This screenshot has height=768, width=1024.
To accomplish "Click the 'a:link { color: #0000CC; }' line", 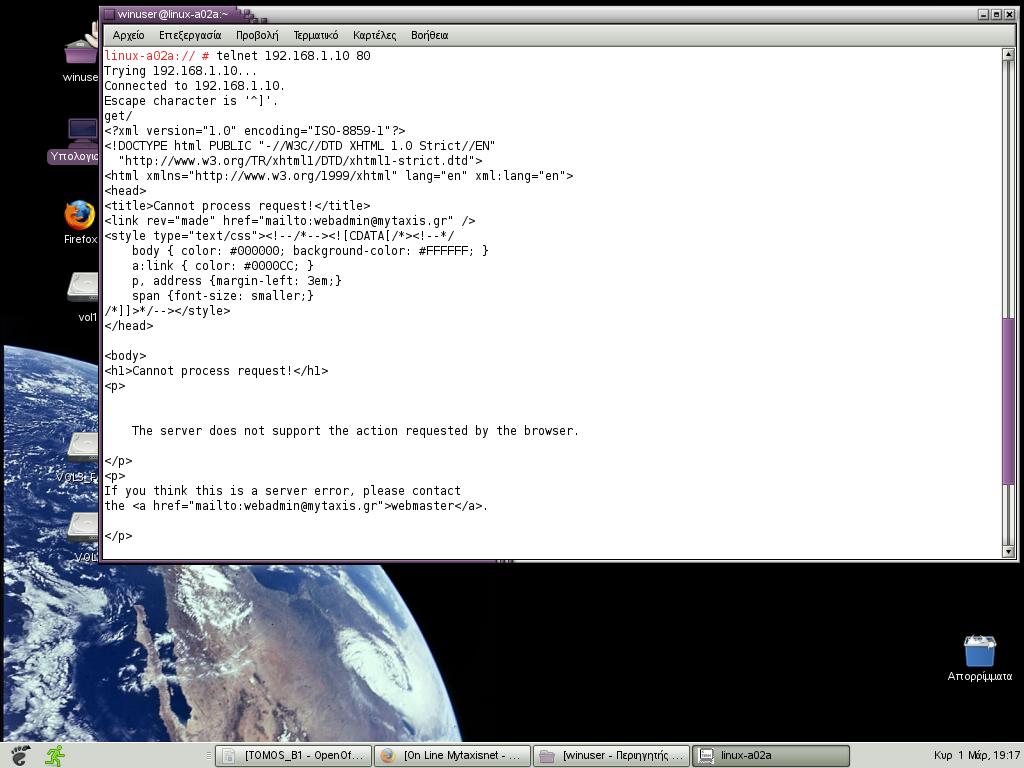I will coord(223,266).
